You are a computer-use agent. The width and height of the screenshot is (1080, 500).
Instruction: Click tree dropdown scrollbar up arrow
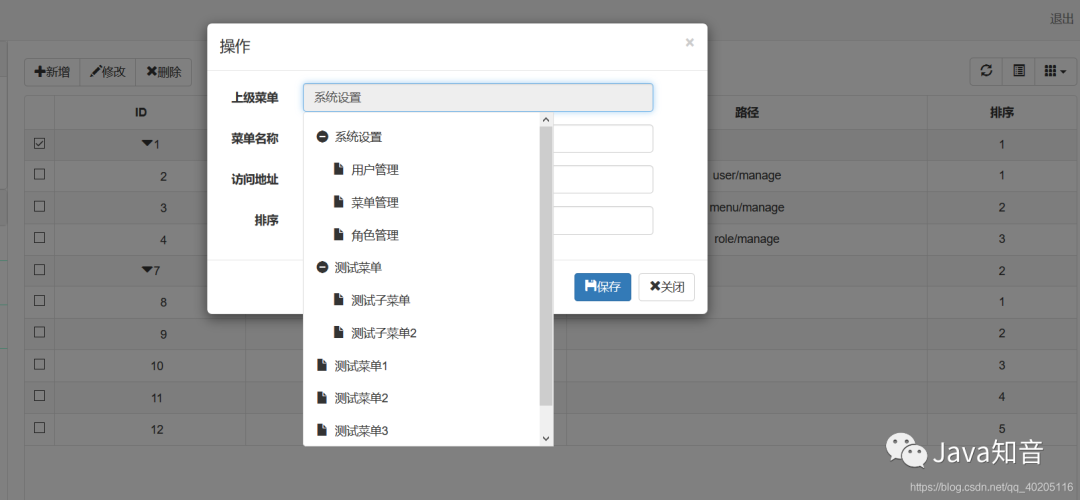point(546,120)
